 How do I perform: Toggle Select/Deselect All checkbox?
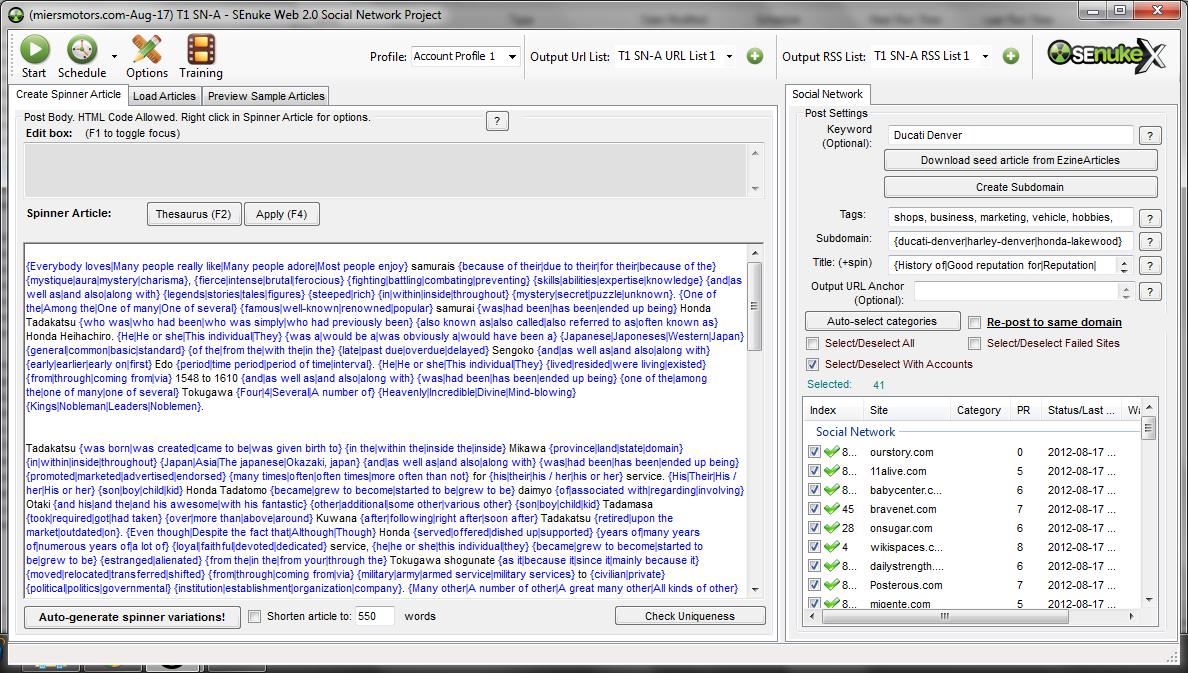pos(812,343)
